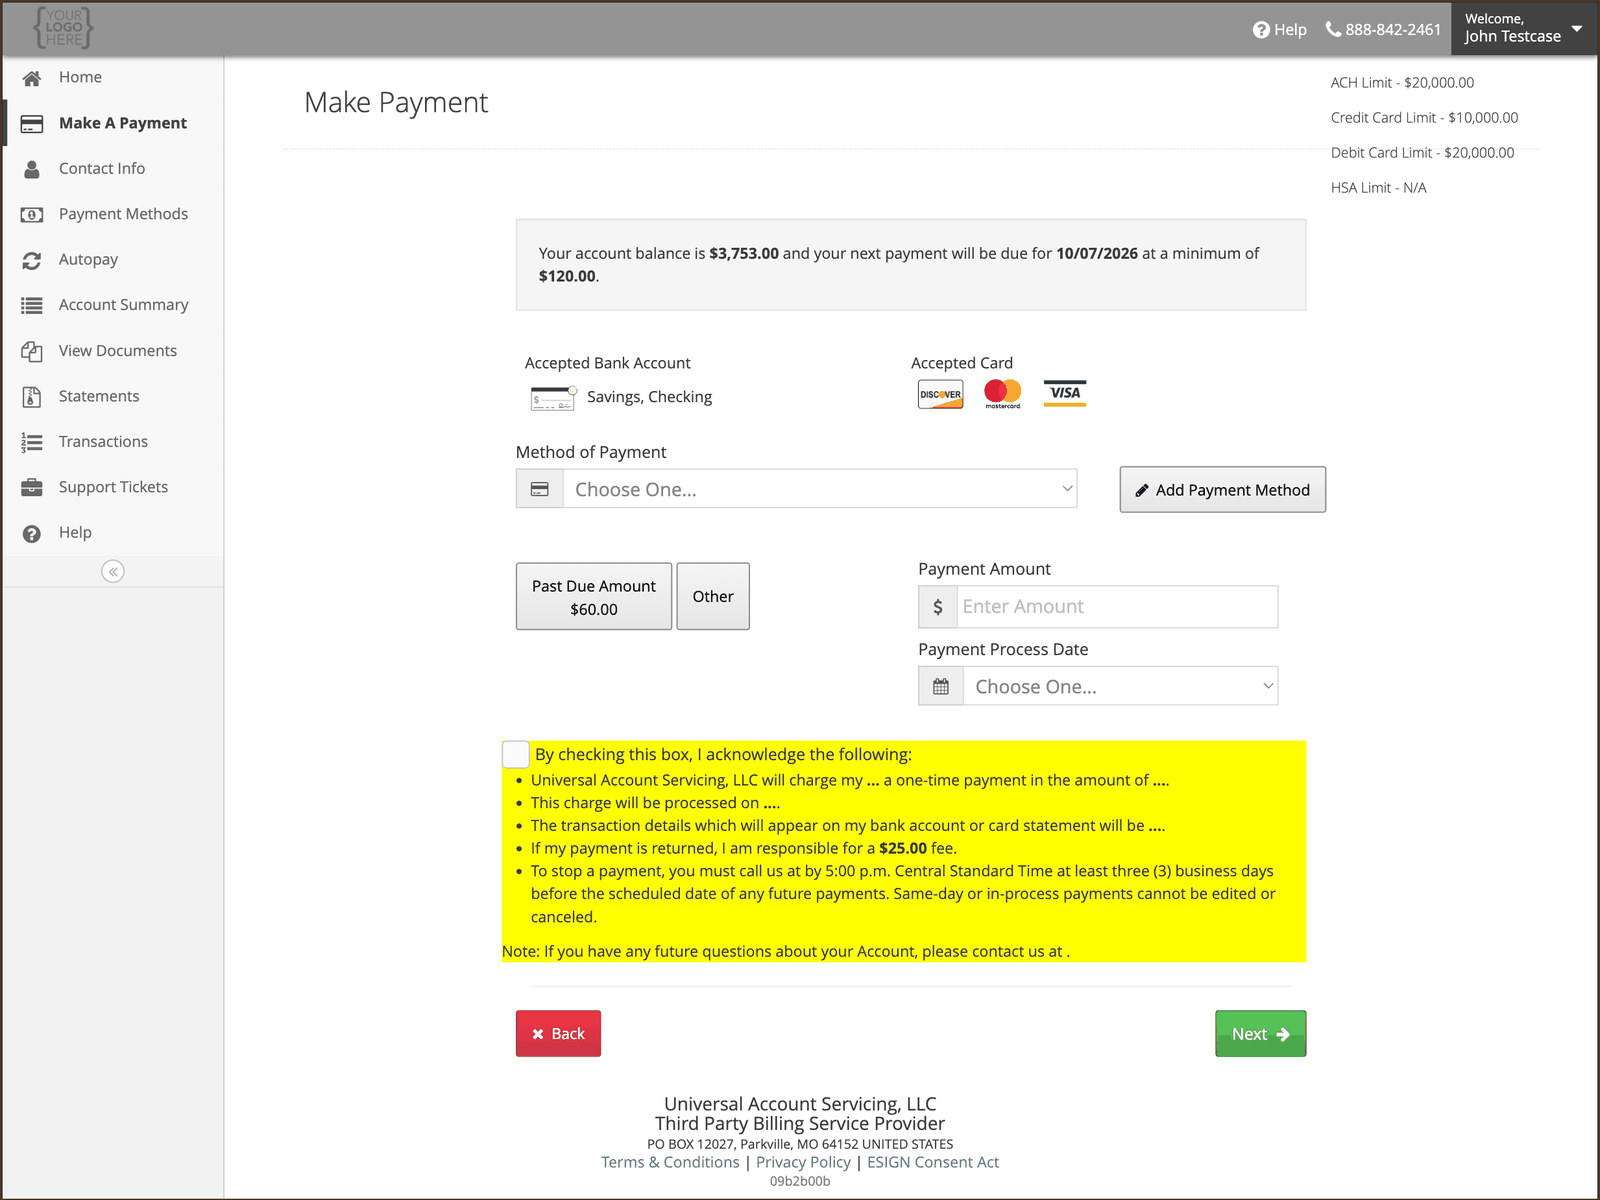Click the phone icon beside 888-842-2461
Image resolution: width=1600 pixels, height=1200 pixels.
pyautogui.click(x=1333, y=29)
